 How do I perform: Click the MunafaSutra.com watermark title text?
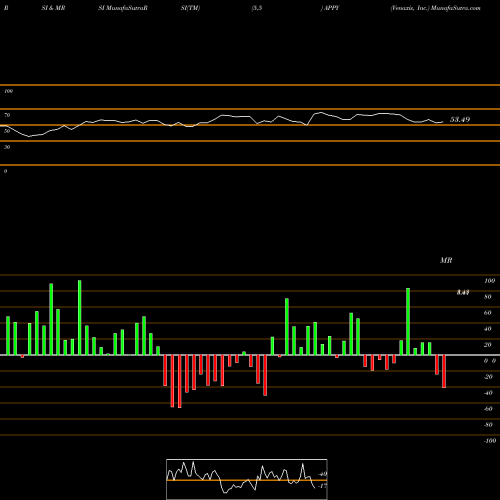pos(456,8)
